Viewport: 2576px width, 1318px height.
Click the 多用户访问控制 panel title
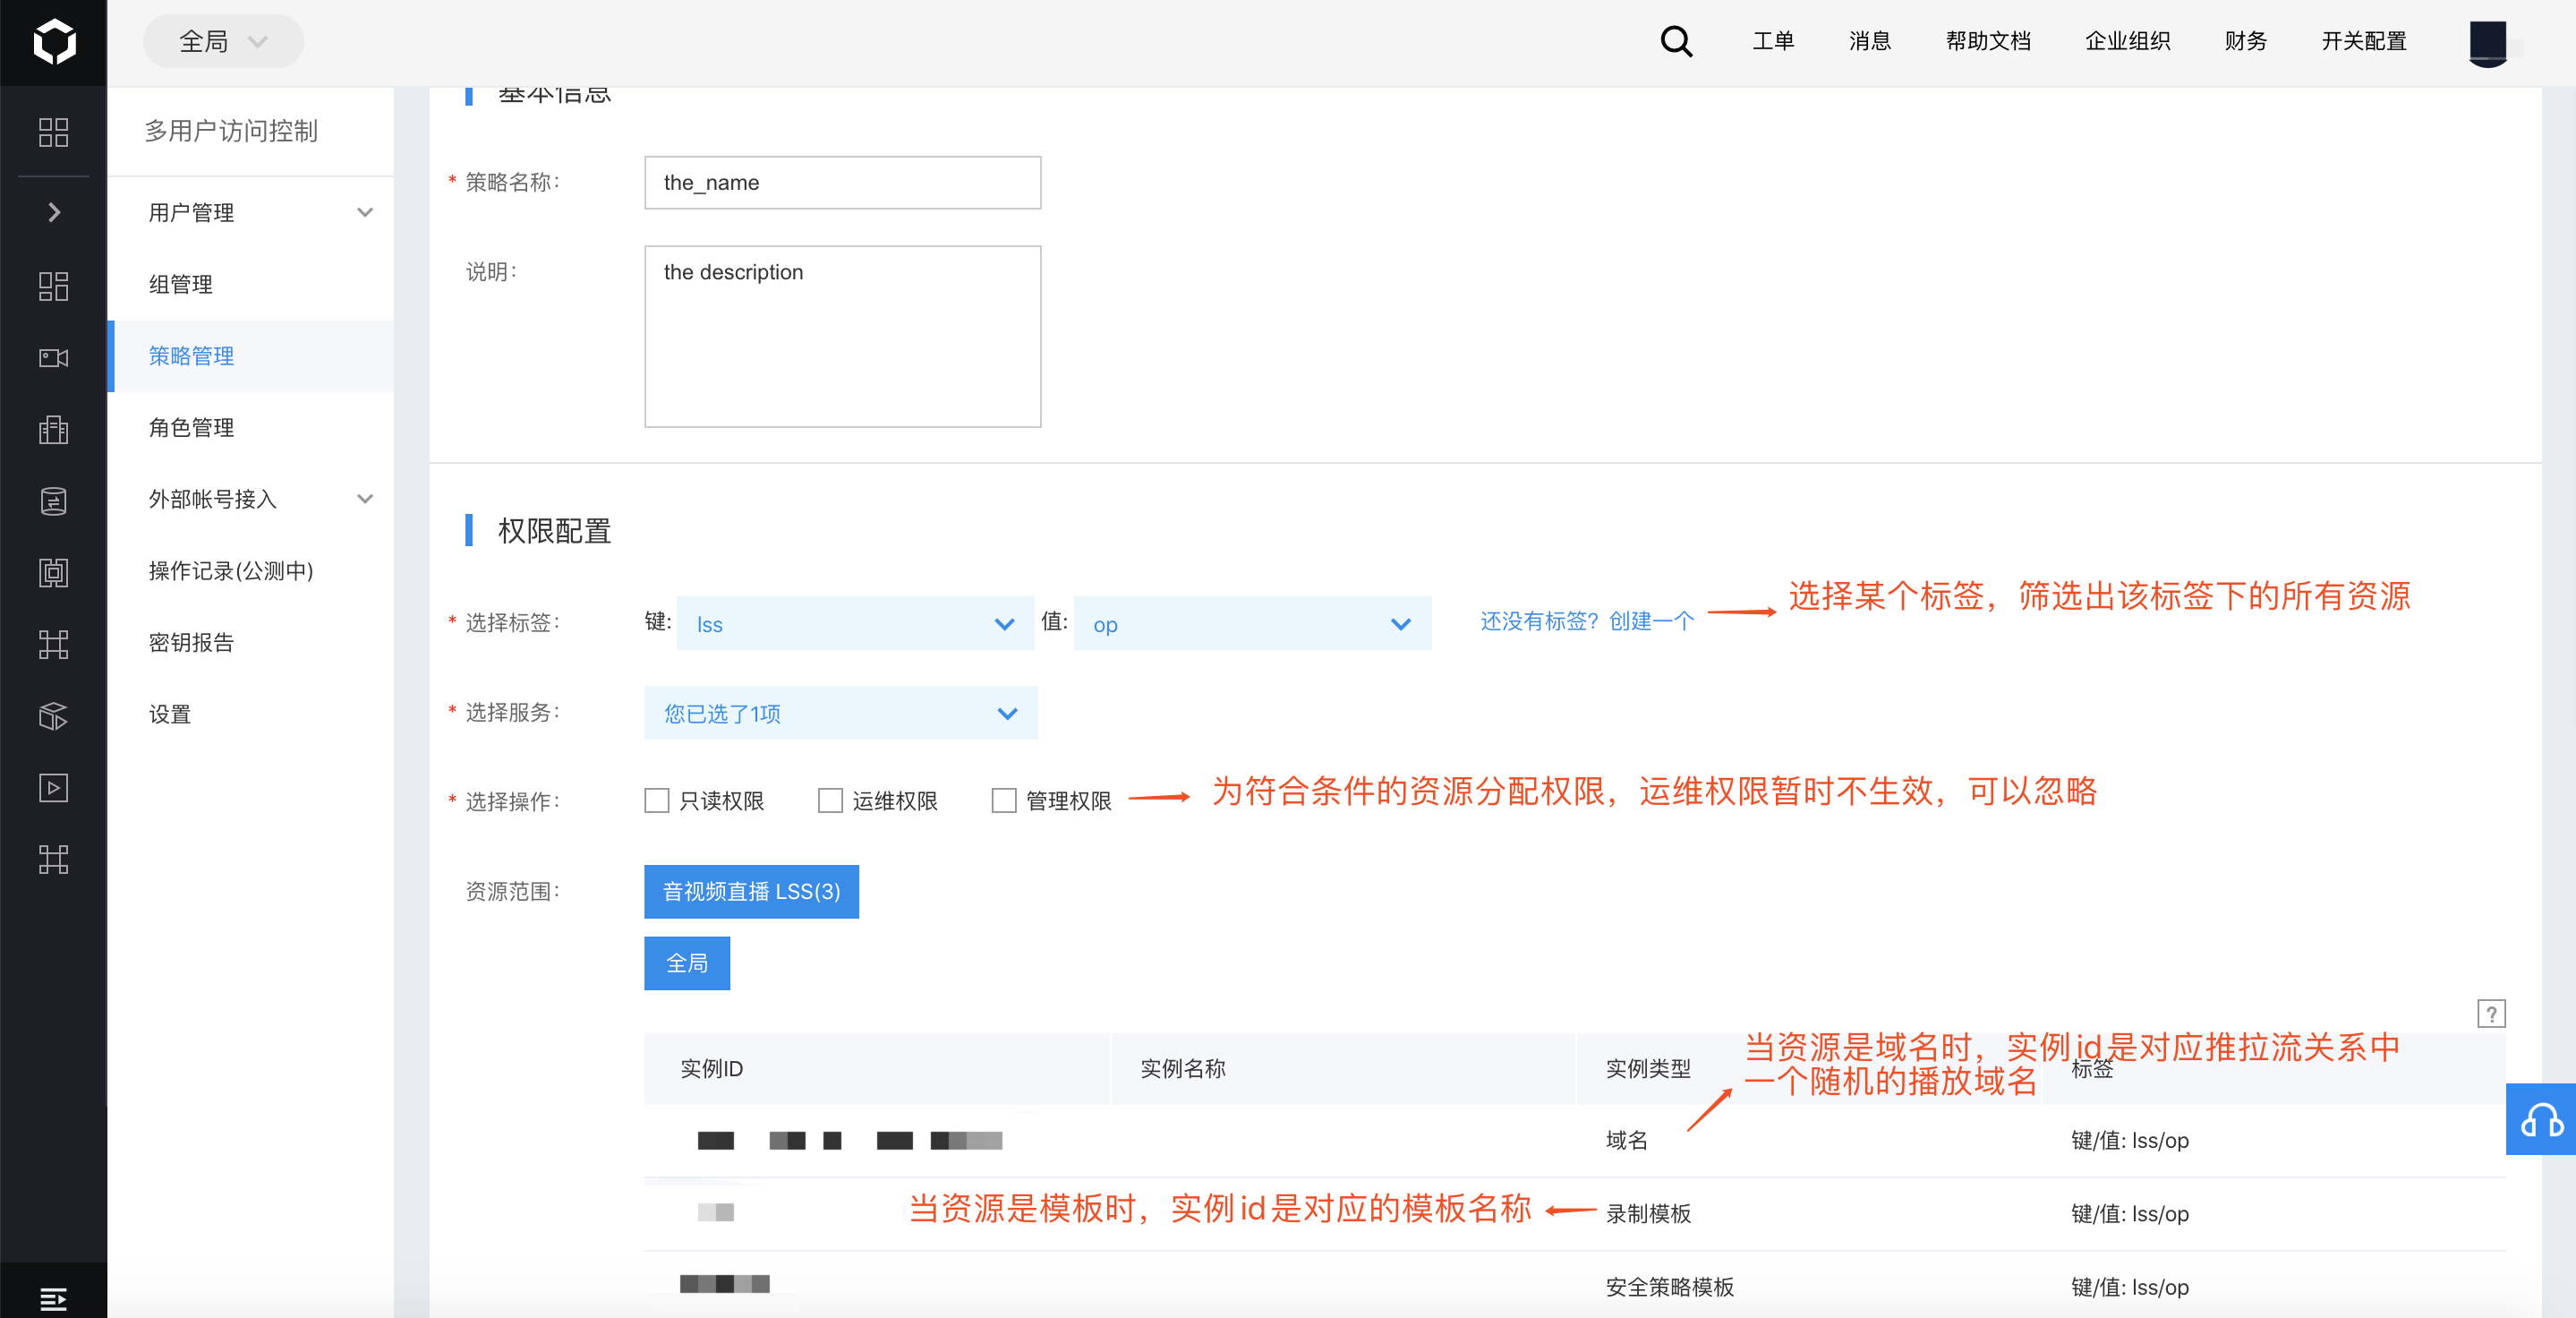coord(231,131)
